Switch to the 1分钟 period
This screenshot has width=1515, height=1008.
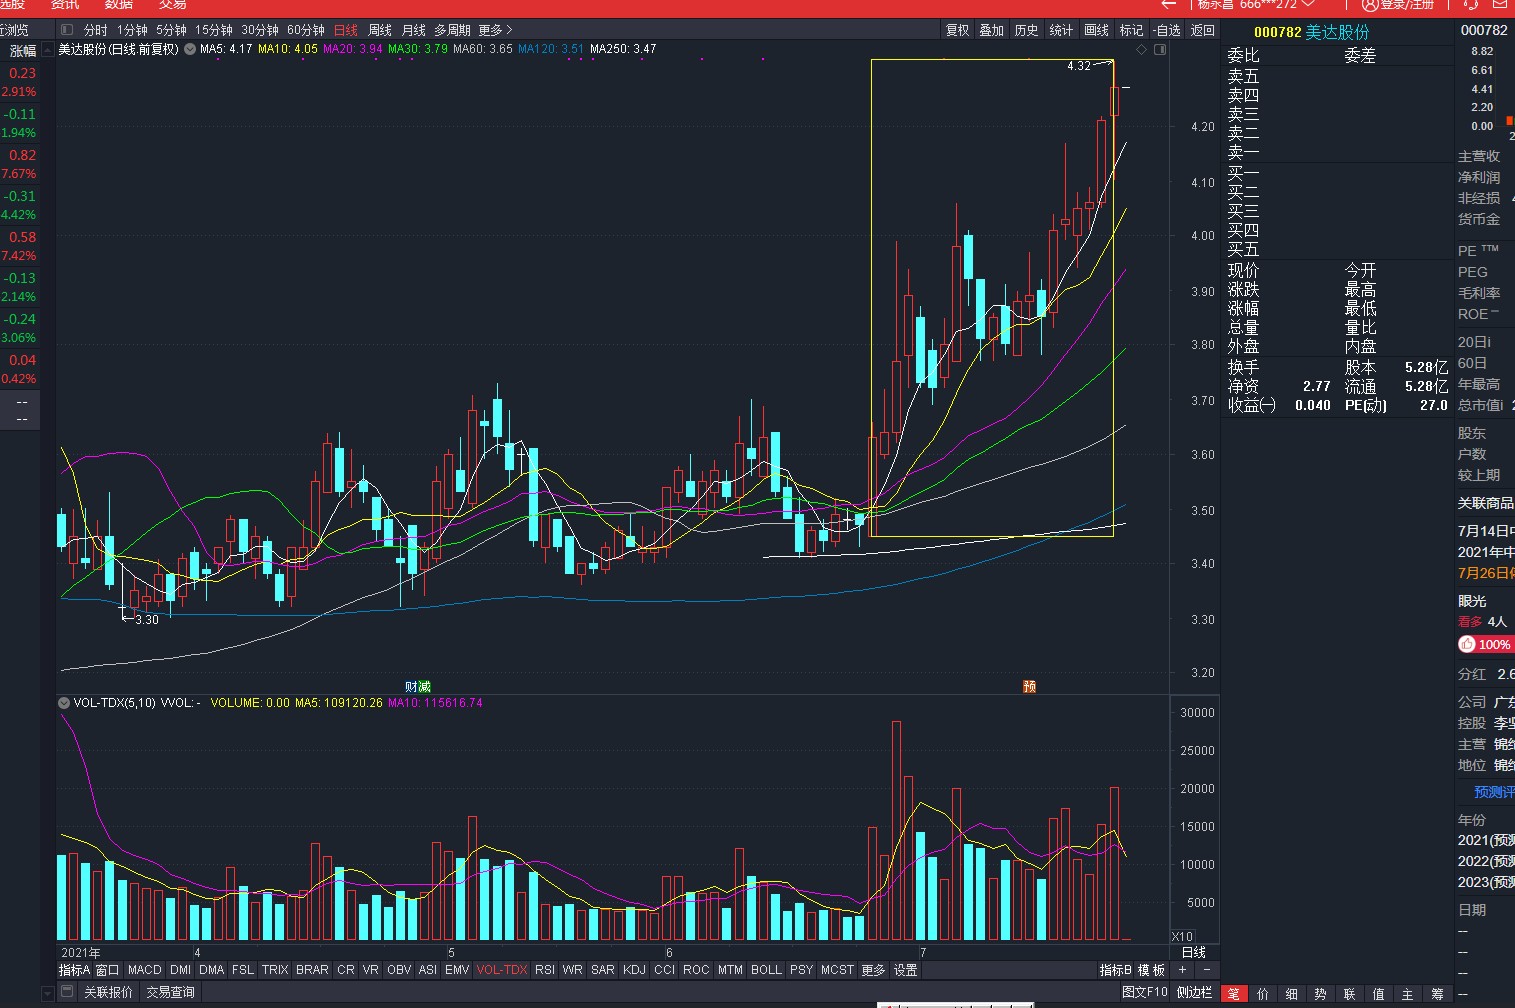tap(132, 30)
